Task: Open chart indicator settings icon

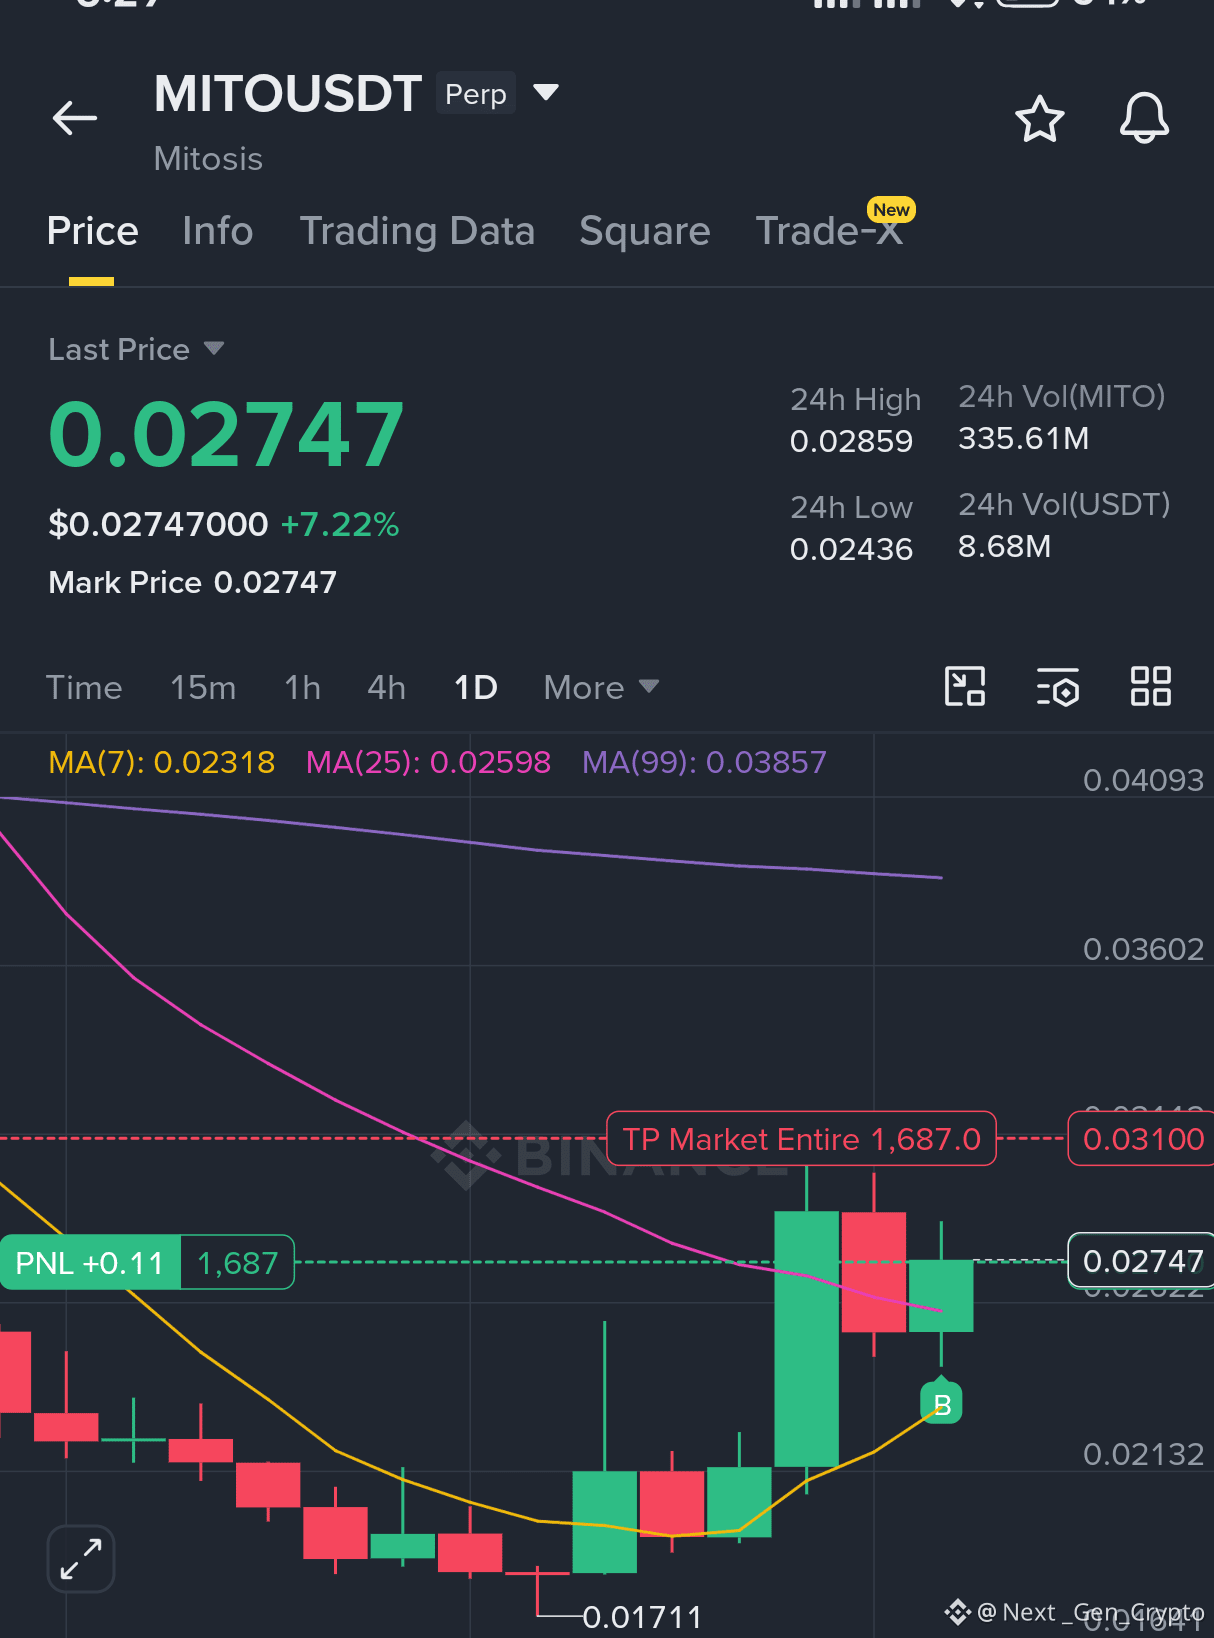Action: pos(1057,687)
